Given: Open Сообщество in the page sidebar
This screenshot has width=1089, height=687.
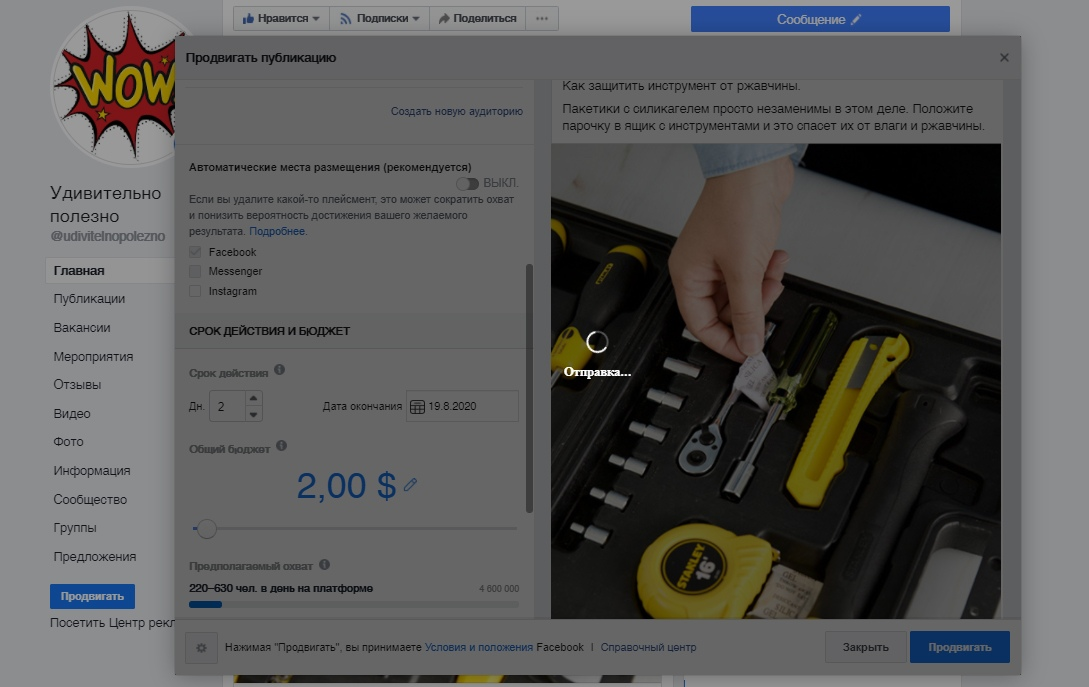Looking at the screenshot, I should click(90, 499).
